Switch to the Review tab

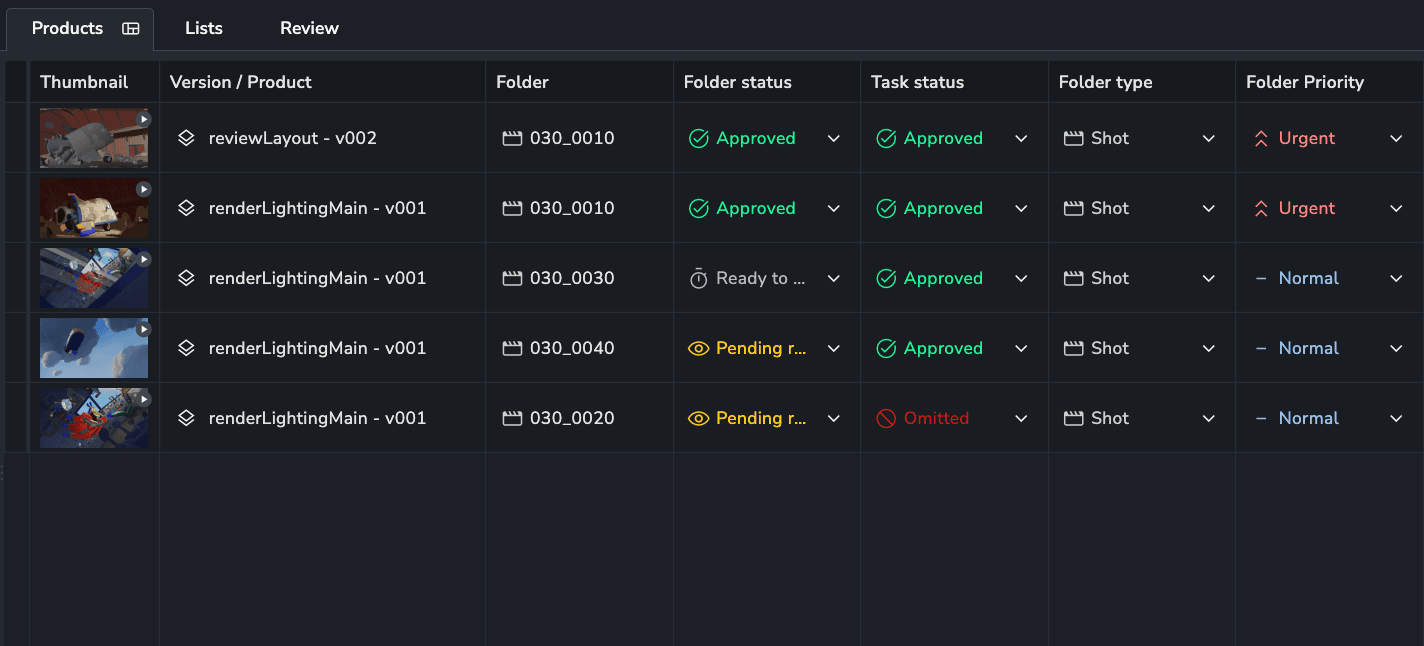tap(309, 28)
